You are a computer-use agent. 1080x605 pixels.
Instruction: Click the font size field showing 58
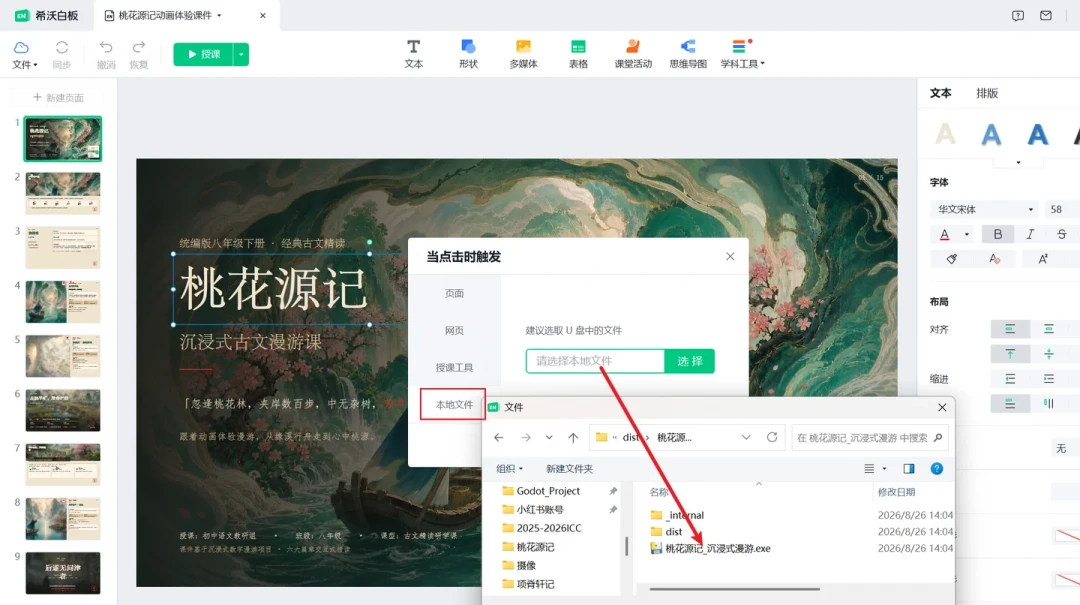coord(1062,209)
